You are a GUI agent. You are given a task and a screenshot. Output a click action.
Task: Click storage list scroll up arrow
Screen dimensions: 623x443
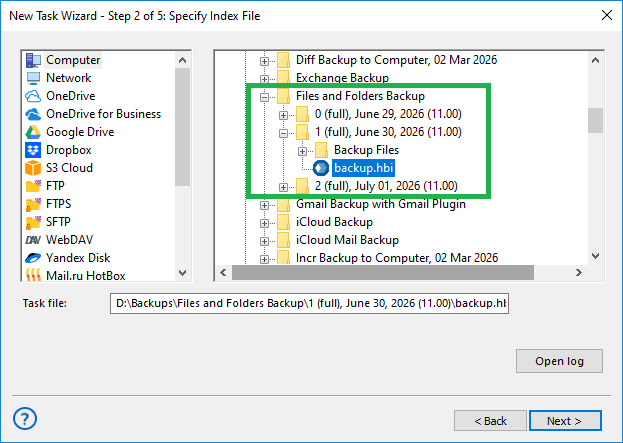[182, 60]
